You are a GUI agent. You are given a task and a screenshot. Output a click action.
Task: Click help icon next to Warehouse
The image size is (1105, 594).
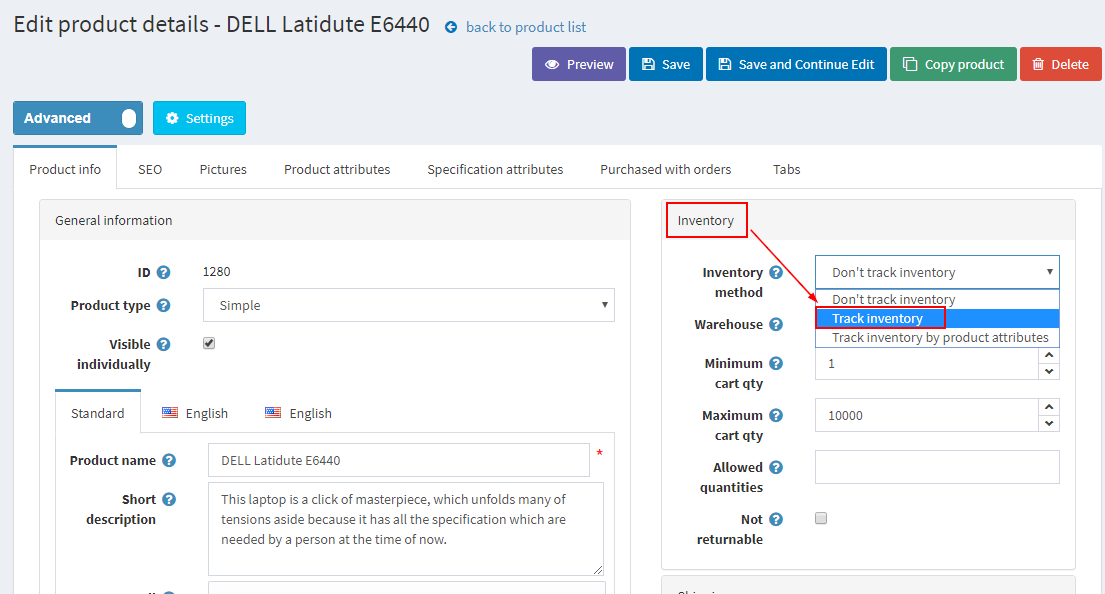coord(776,324)
